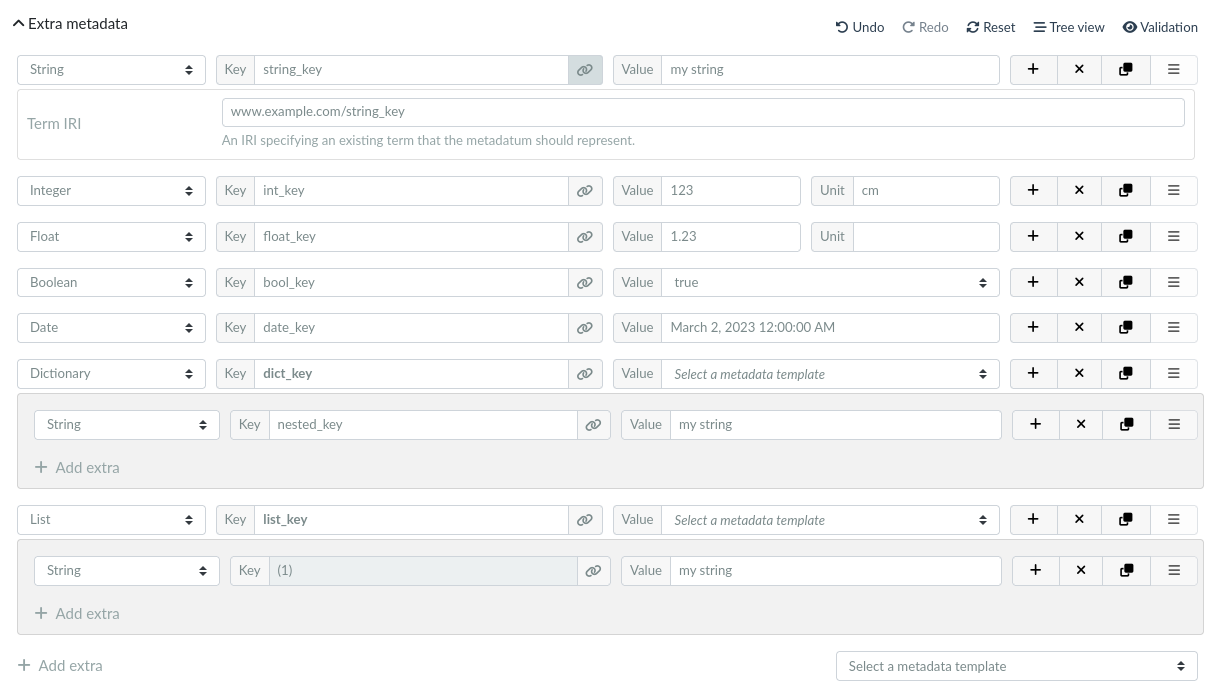
Task: Click the Key field containing nested_key
Action: pyautogui.click(x=423, y=424)
